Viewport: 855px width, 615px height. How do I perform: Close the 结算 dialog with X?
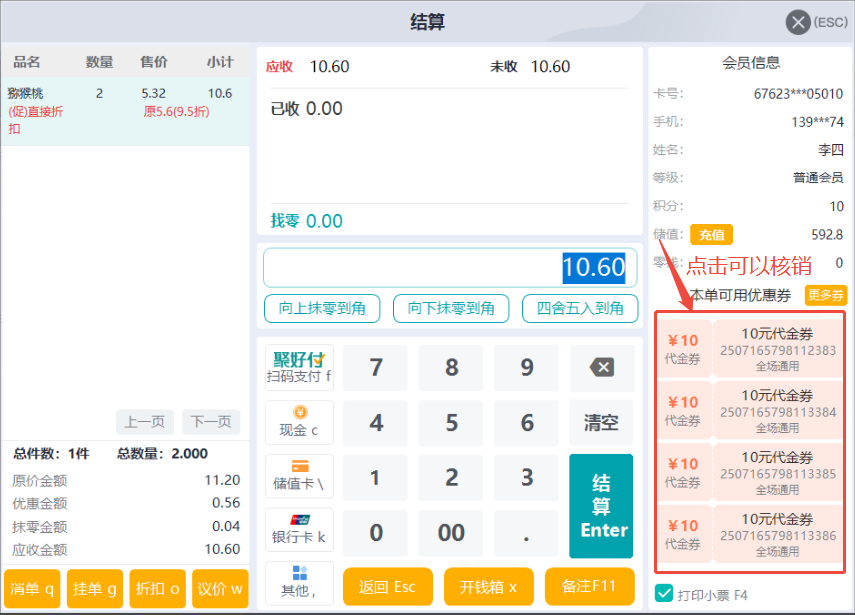point(798,22)
